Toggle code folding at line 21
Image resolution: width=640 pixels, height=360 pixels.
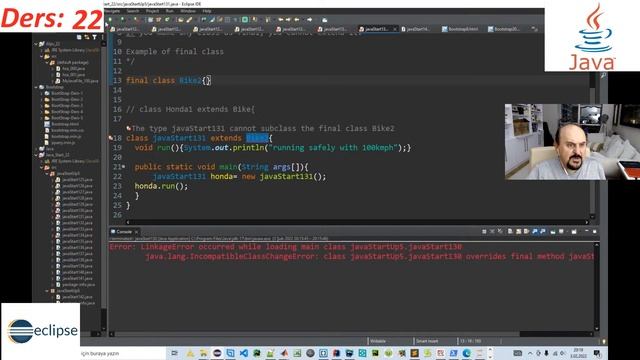tap(124, 167)
